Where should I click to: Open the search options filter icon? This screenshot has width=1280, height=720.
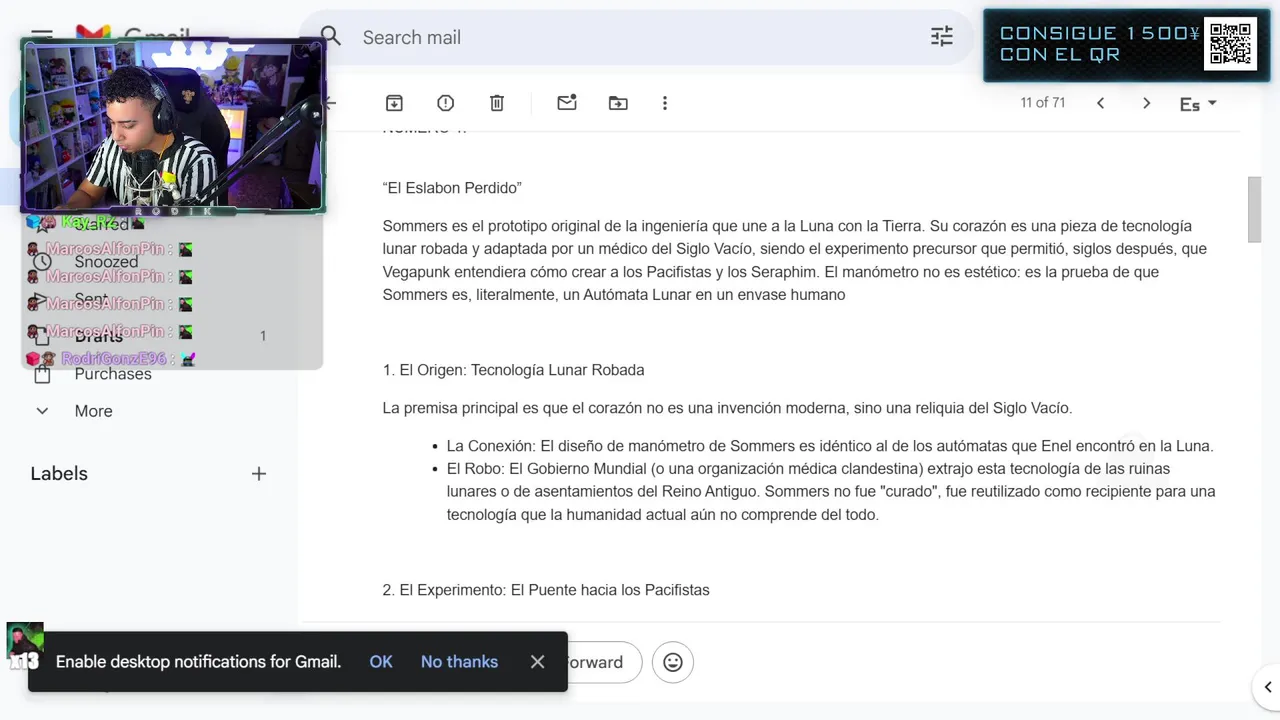tap(942, 37)
